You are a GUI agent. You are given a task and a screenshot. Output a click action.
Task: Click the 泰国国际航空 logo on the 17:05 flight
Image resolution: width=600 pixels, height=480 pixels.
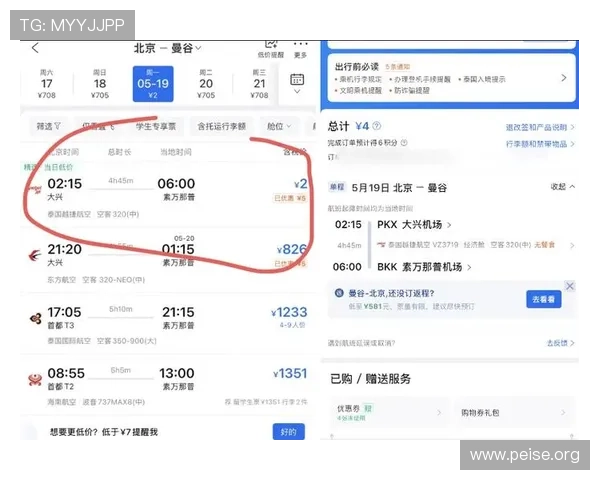click(x=36, y=318)
